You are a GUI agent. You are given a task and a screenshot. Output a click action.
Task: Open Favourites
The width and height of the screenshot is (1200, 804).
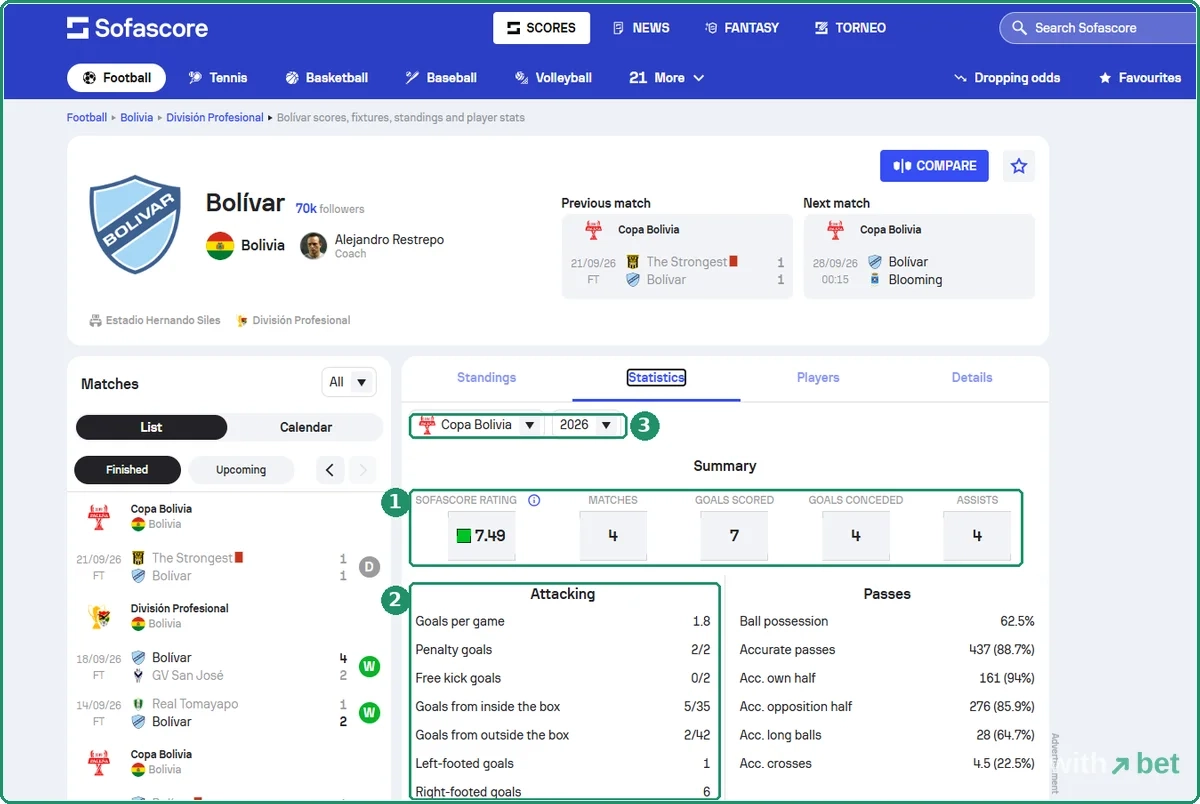tap(1140, 78)
